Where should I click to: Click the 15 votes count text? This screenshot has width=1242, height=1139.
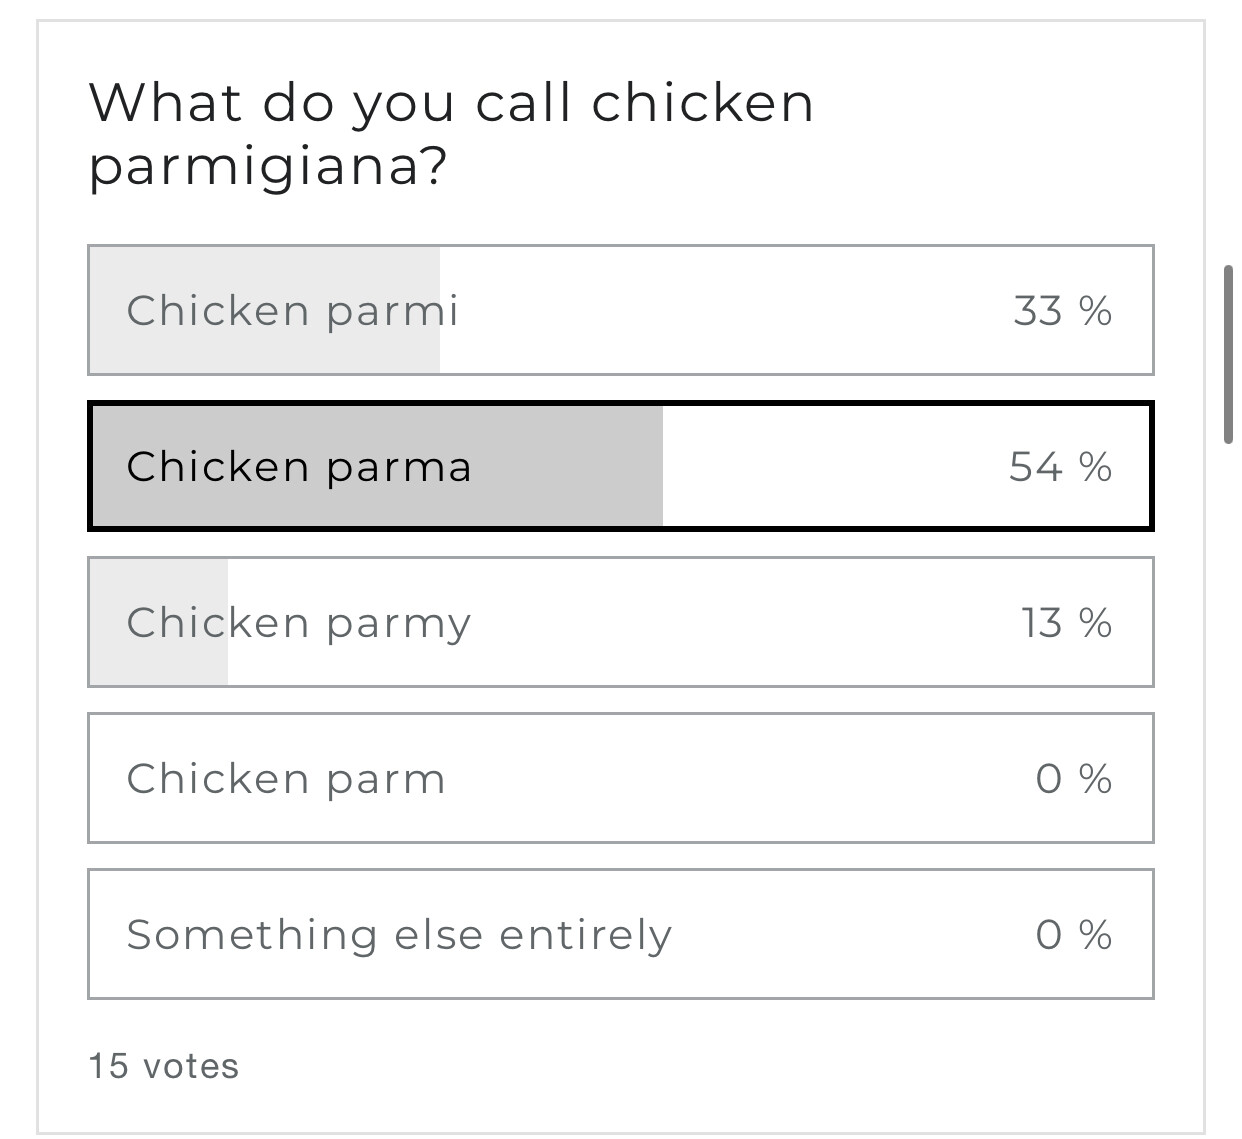[x=164, y=1066]
